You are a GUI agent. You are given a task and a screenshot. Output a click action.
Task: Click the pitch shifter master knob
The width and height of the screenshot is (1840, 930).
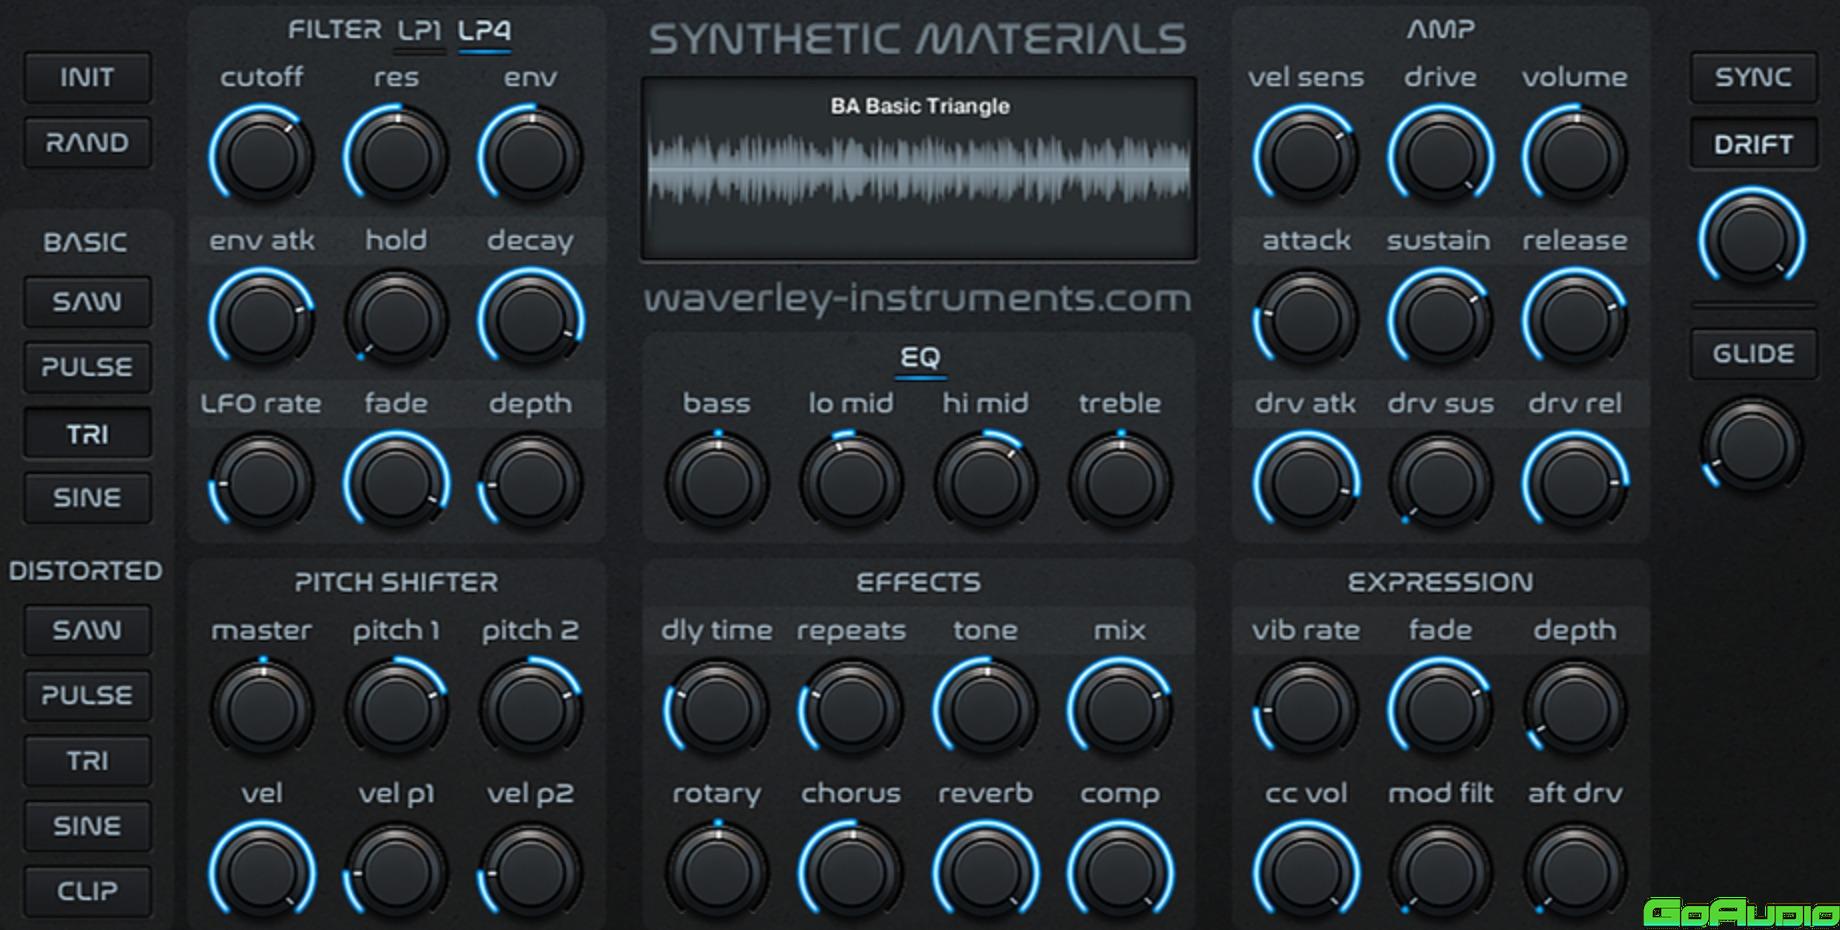coord(261,708)
